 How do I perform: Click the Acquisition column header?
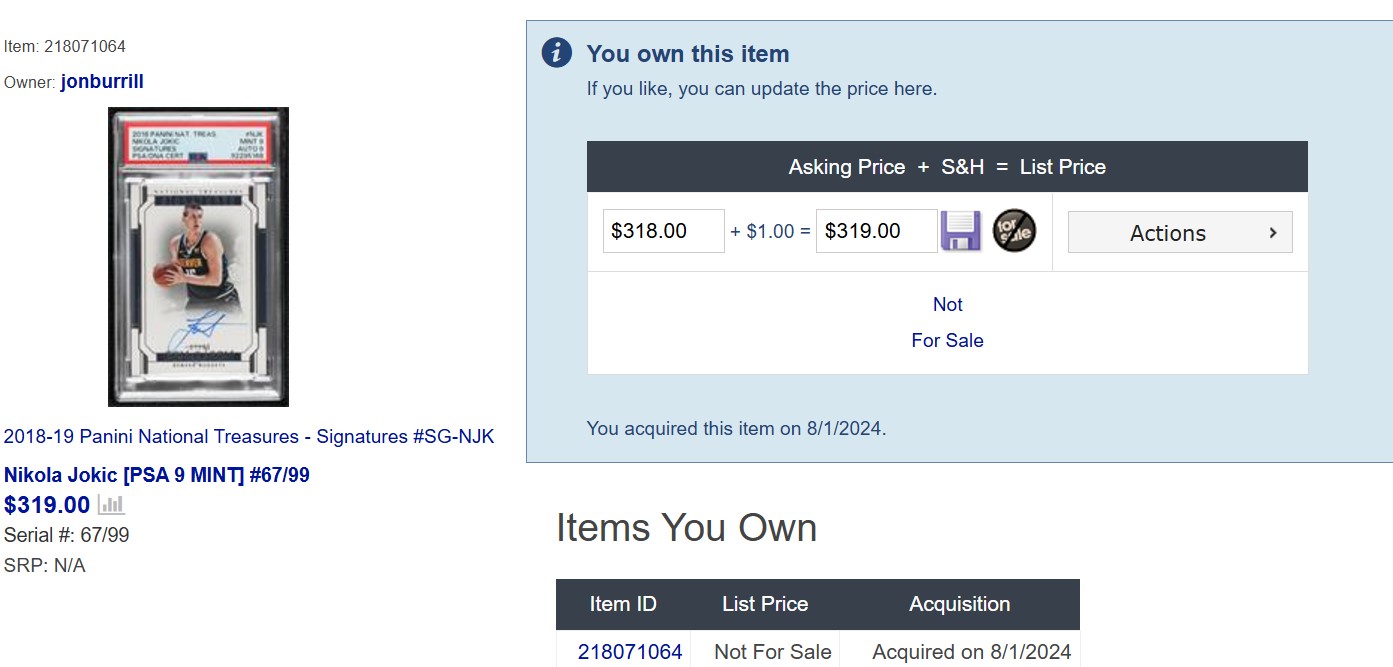click(x=959, y=604)
